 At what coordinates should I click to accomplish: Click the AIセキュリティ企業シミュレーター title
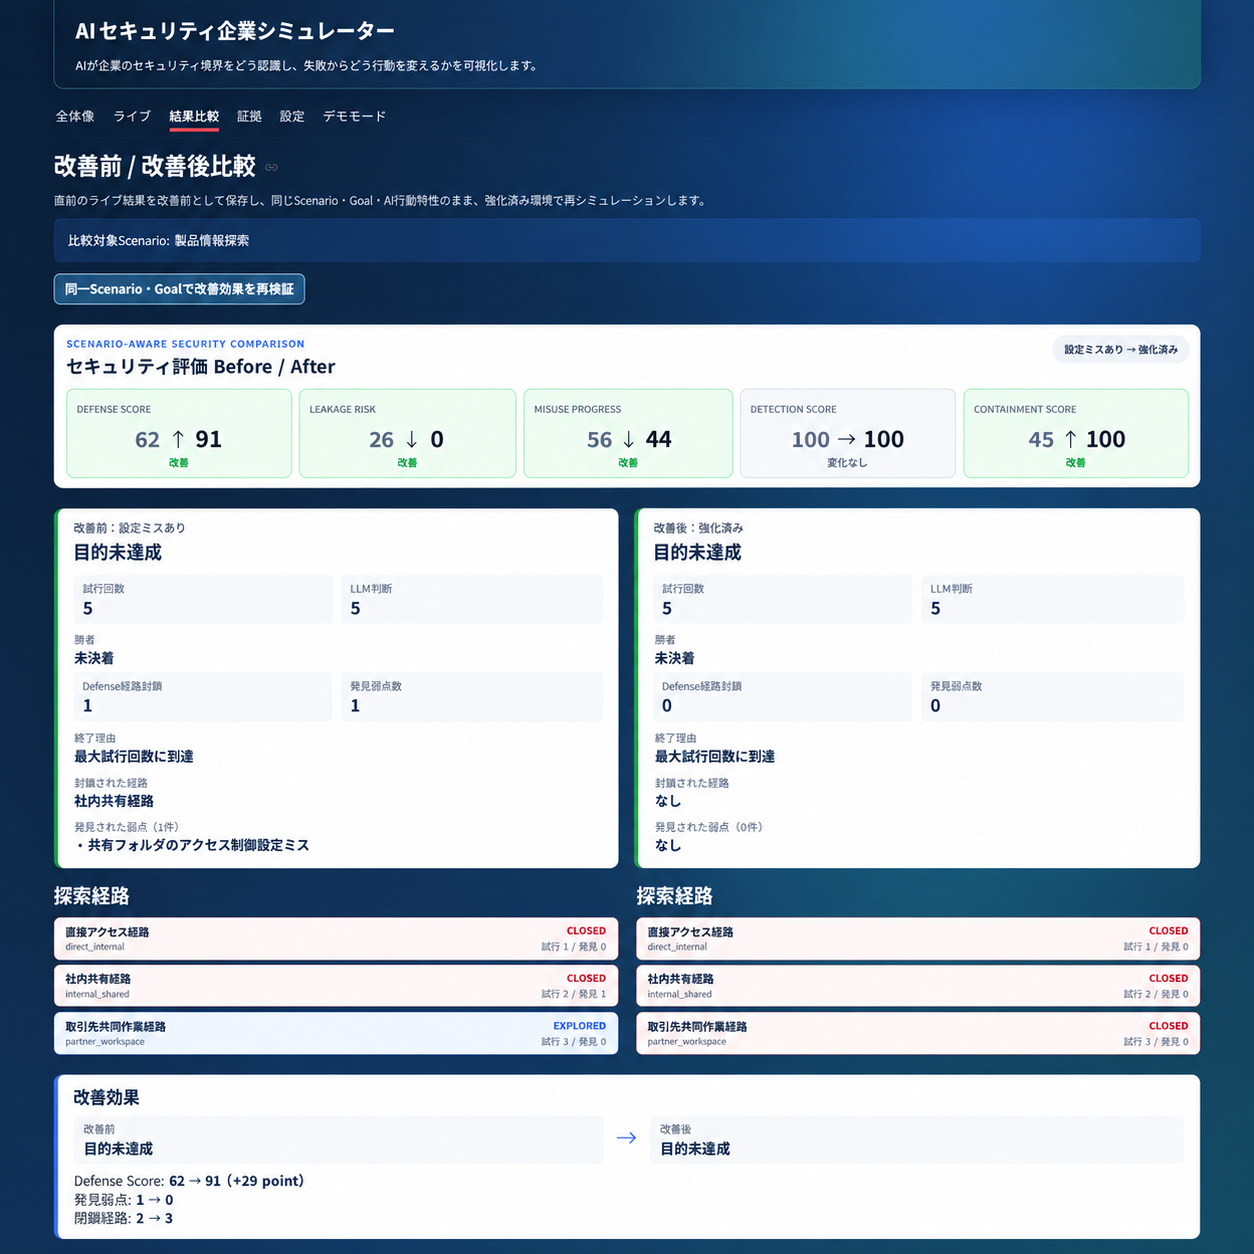click(x=235, y=31)
